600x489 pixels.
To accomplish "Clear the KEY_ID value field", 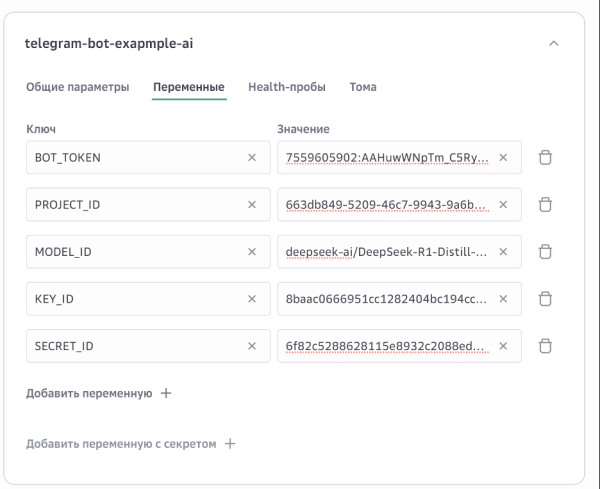I will pyautogui.click(x=503, y=299).
